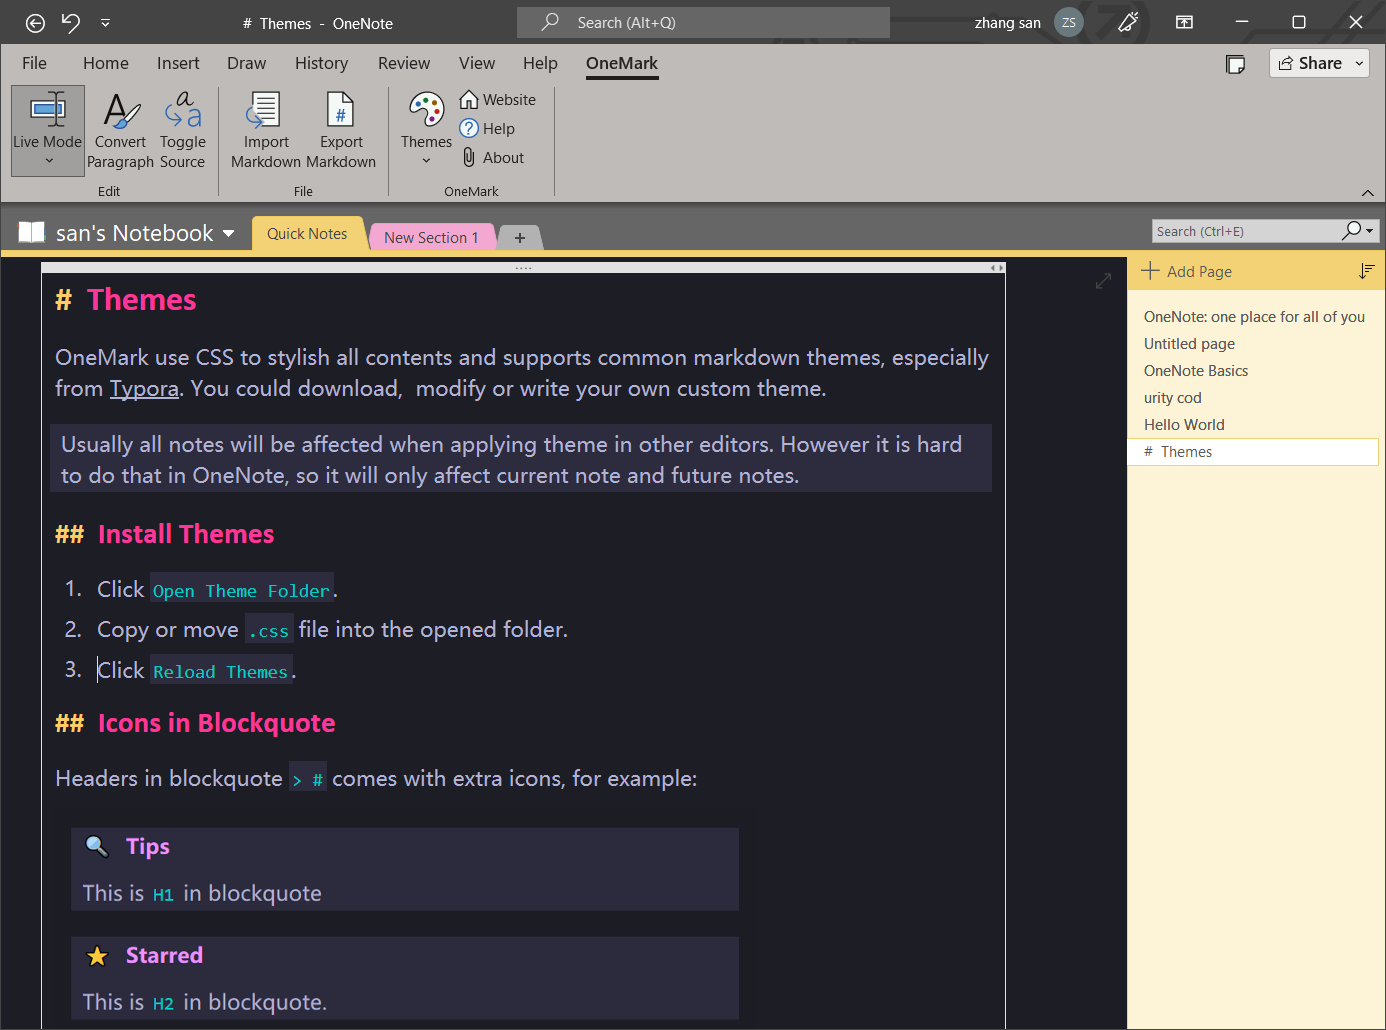Open Customize Quick Access Toolbar dropdown

pyautogui.click(x=105, y=23)
